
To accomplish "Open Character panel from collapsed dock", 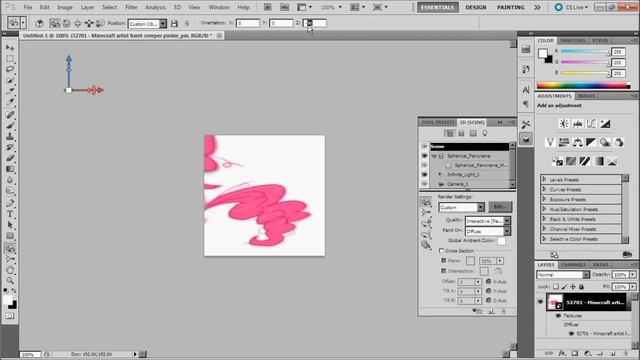I will click(x=526, y=90).
